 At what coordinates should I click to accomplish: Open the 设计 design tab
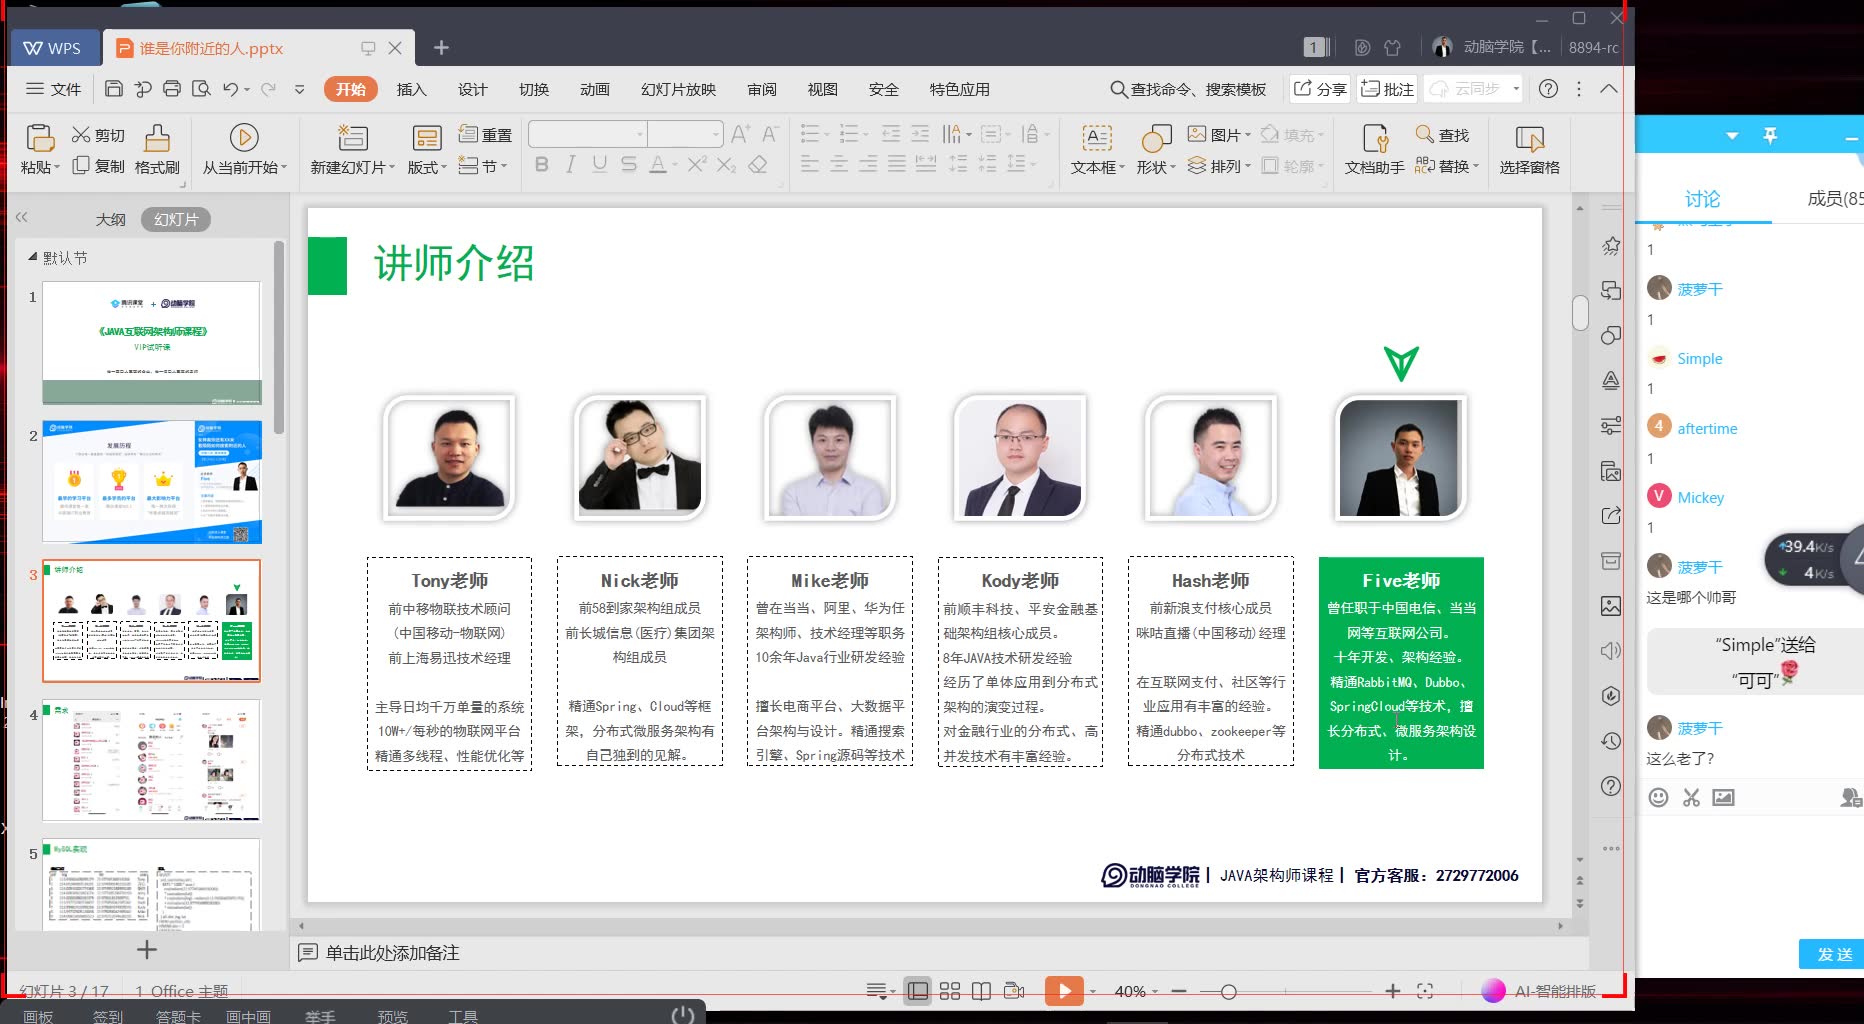(472, 89)
